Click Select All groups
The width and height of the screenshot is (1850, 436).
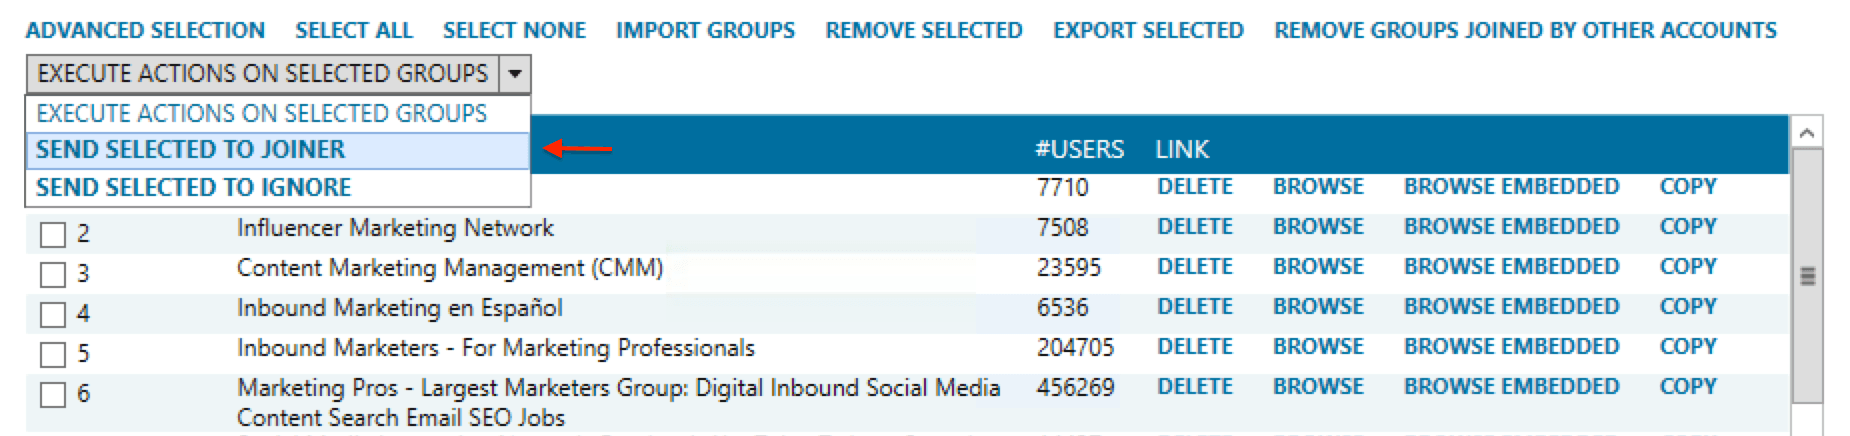coord(354,31)
